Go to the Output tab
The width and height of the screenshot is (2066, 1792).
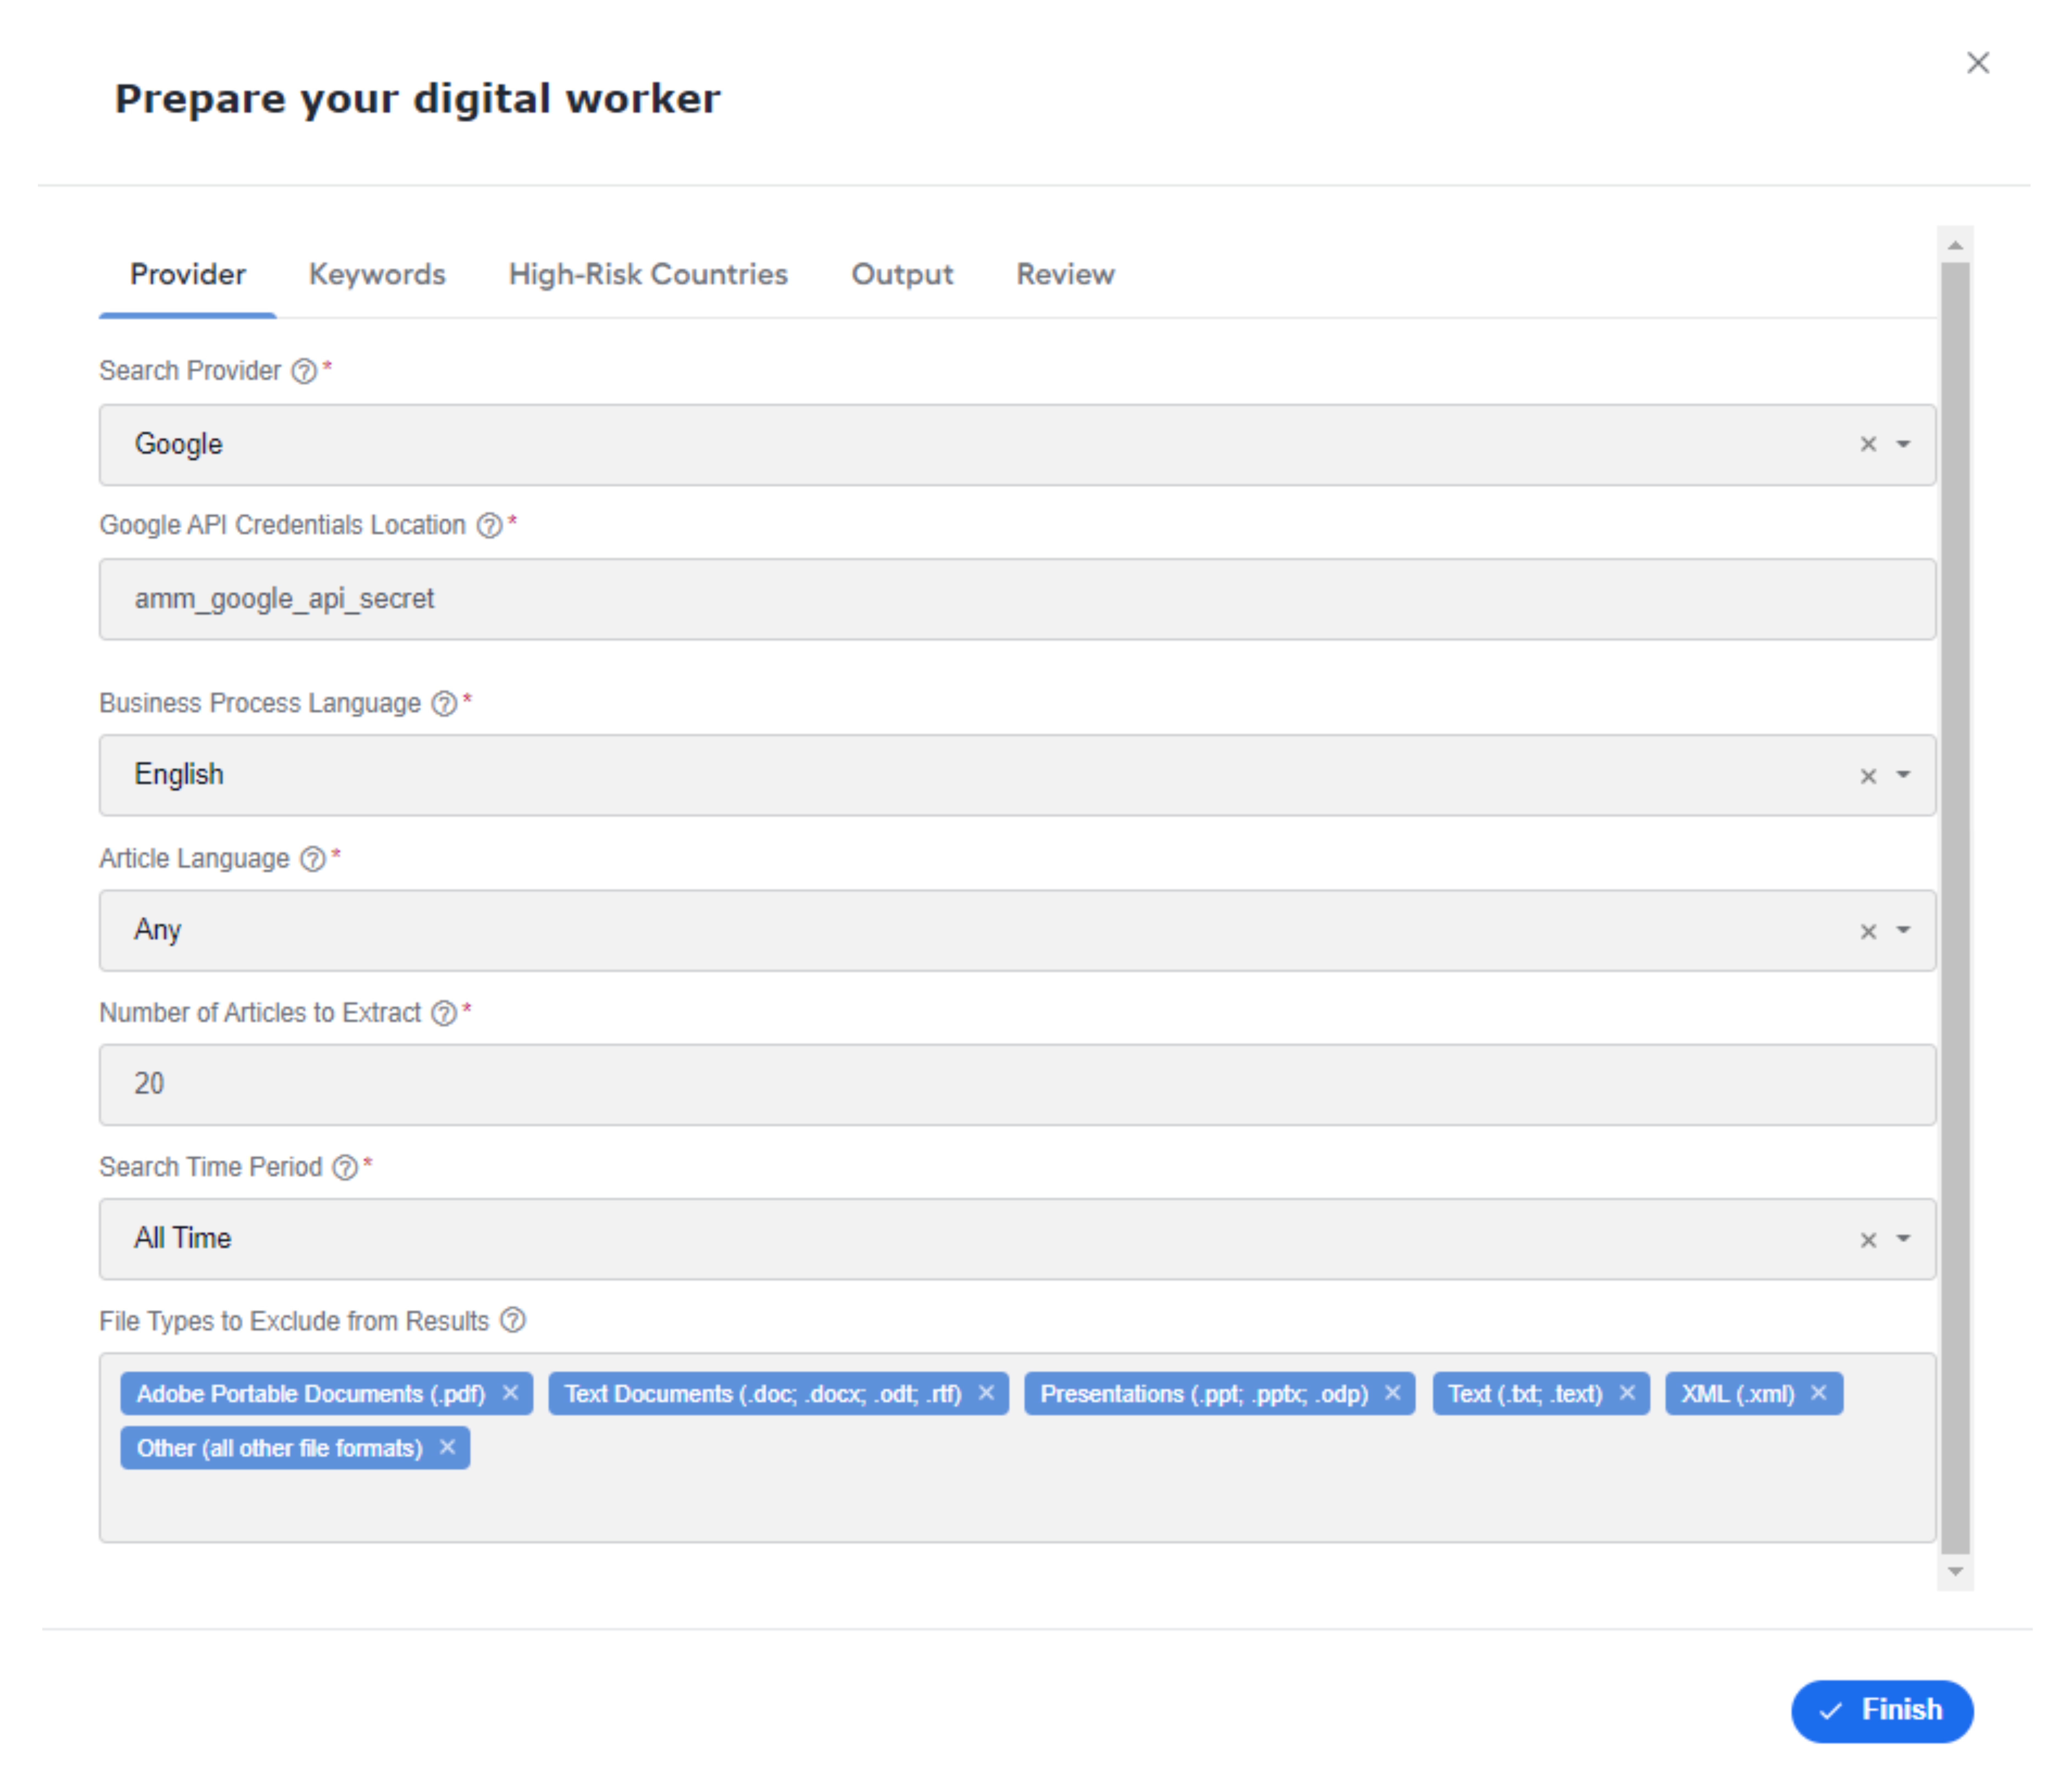902,275
